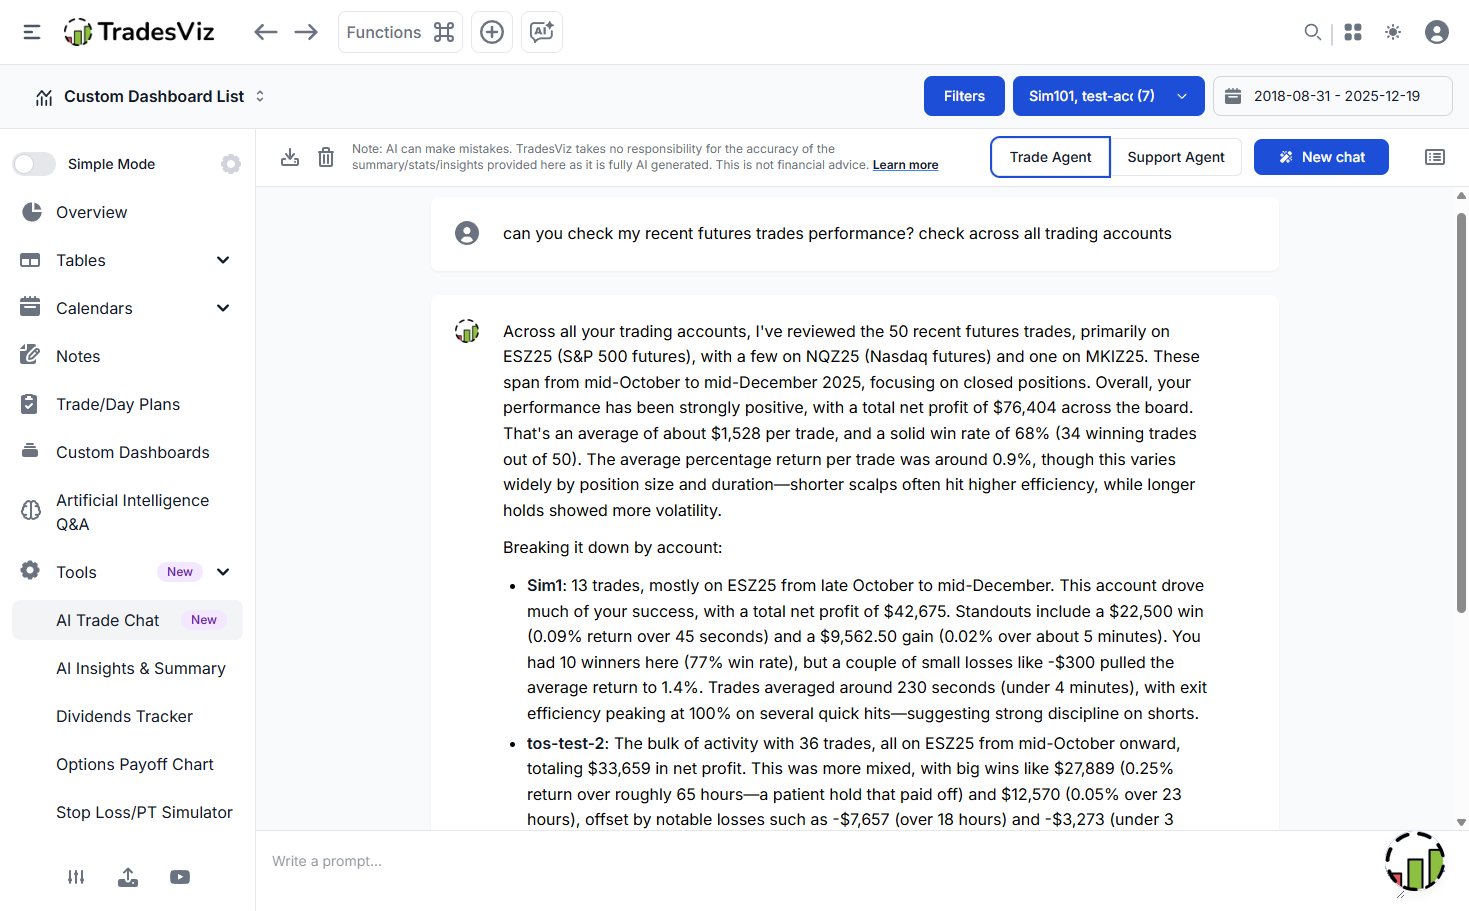Open the sidebar settings gear next to Simple Mode
The height and width of the screenshot is (911, 1469).
(231, 164)
